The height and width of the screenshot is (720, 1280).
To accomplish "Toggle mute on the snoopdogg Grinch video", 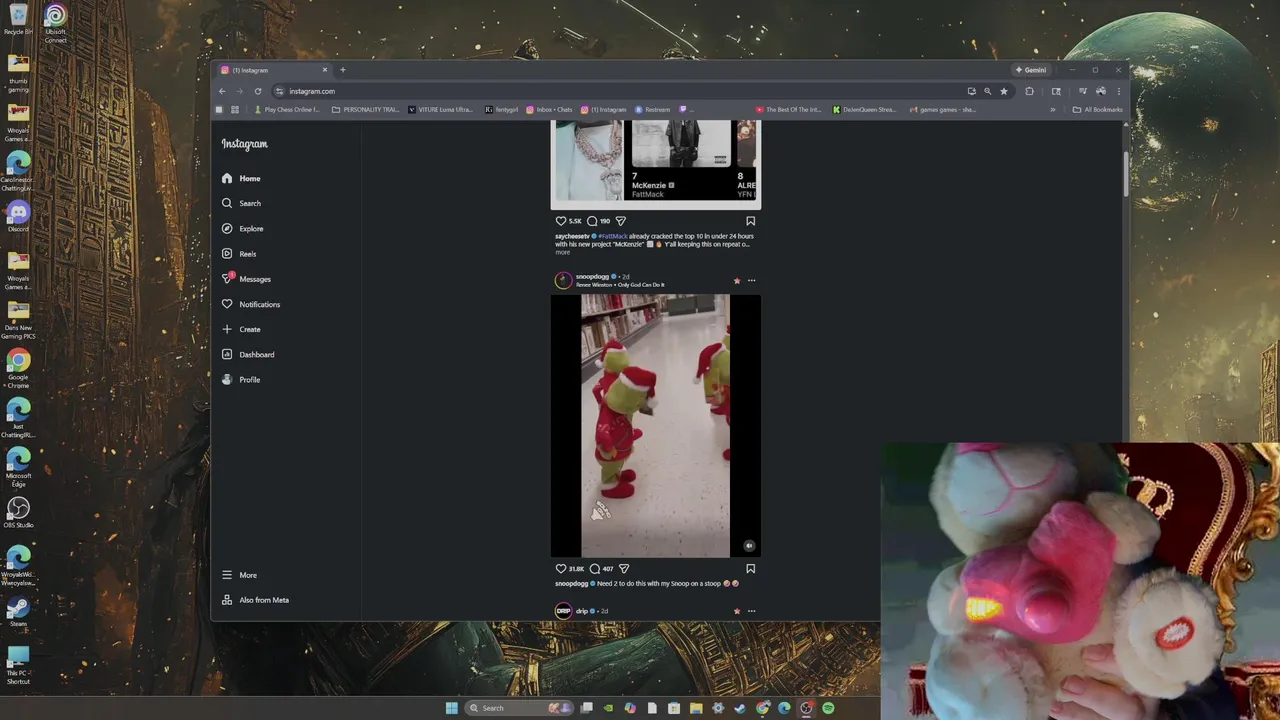I will [749, 546].
